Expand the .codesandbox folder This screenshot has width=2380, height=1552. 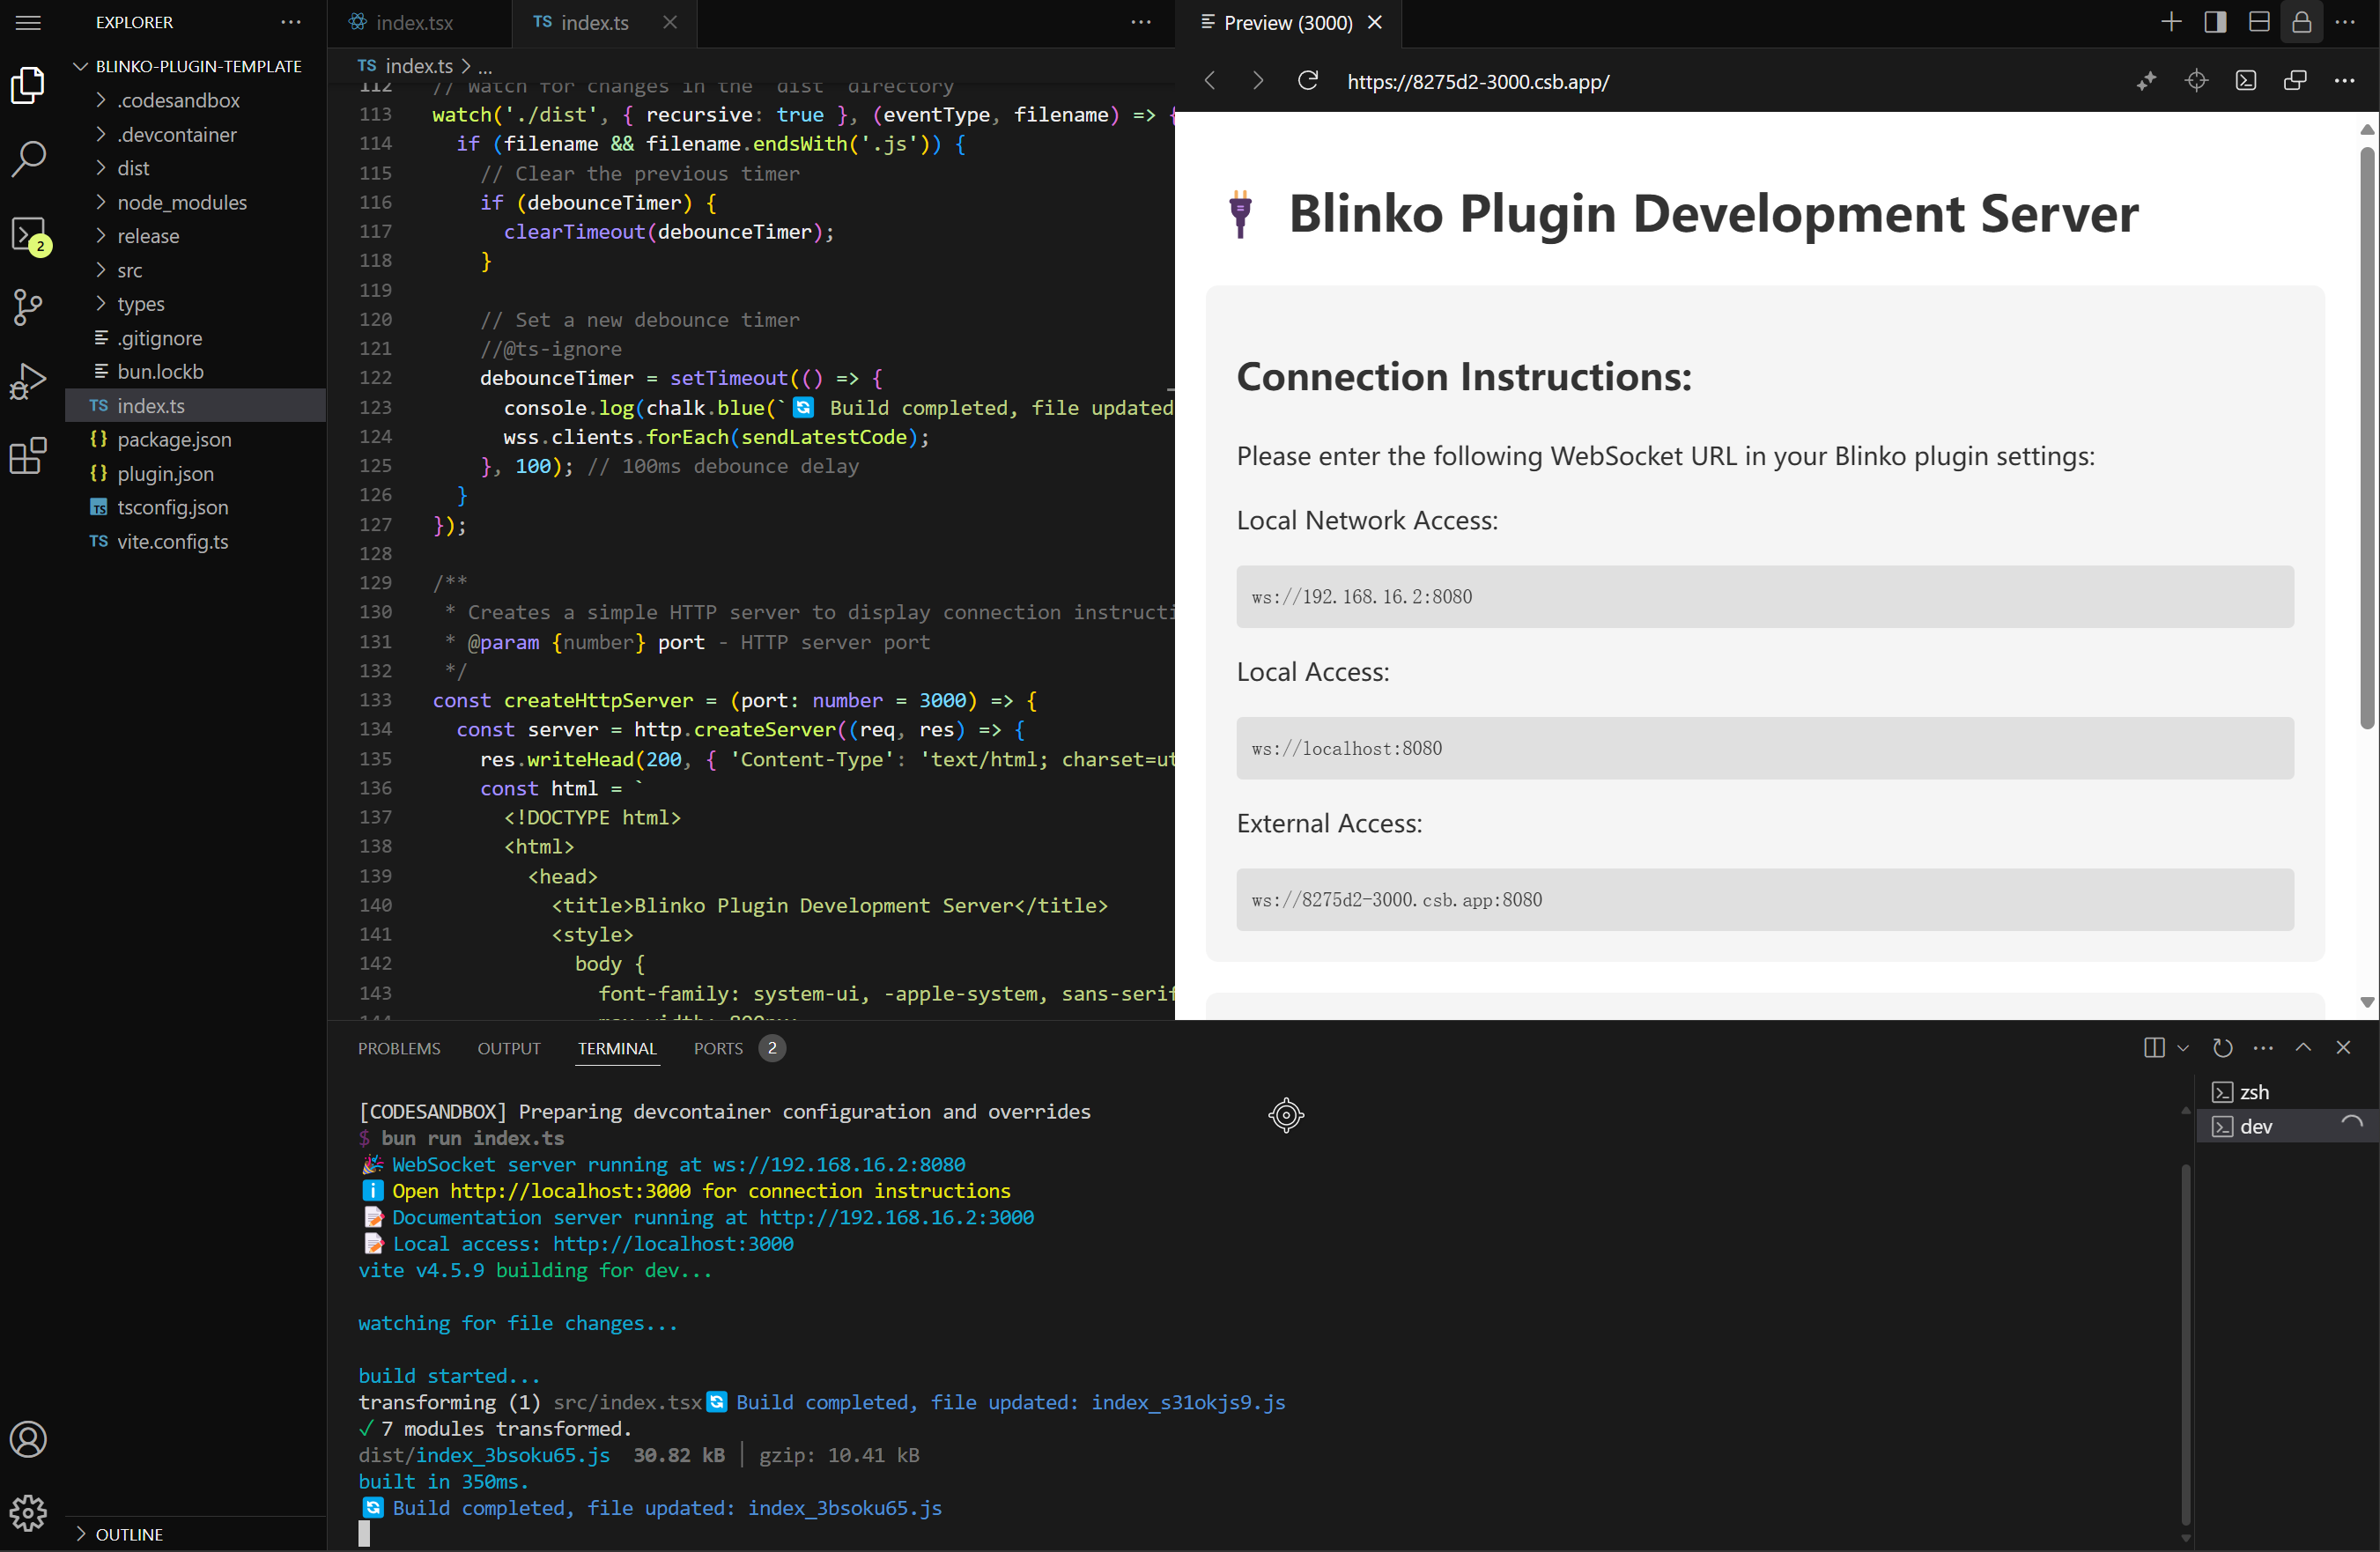pyautogui.click(x=195, y=100)
